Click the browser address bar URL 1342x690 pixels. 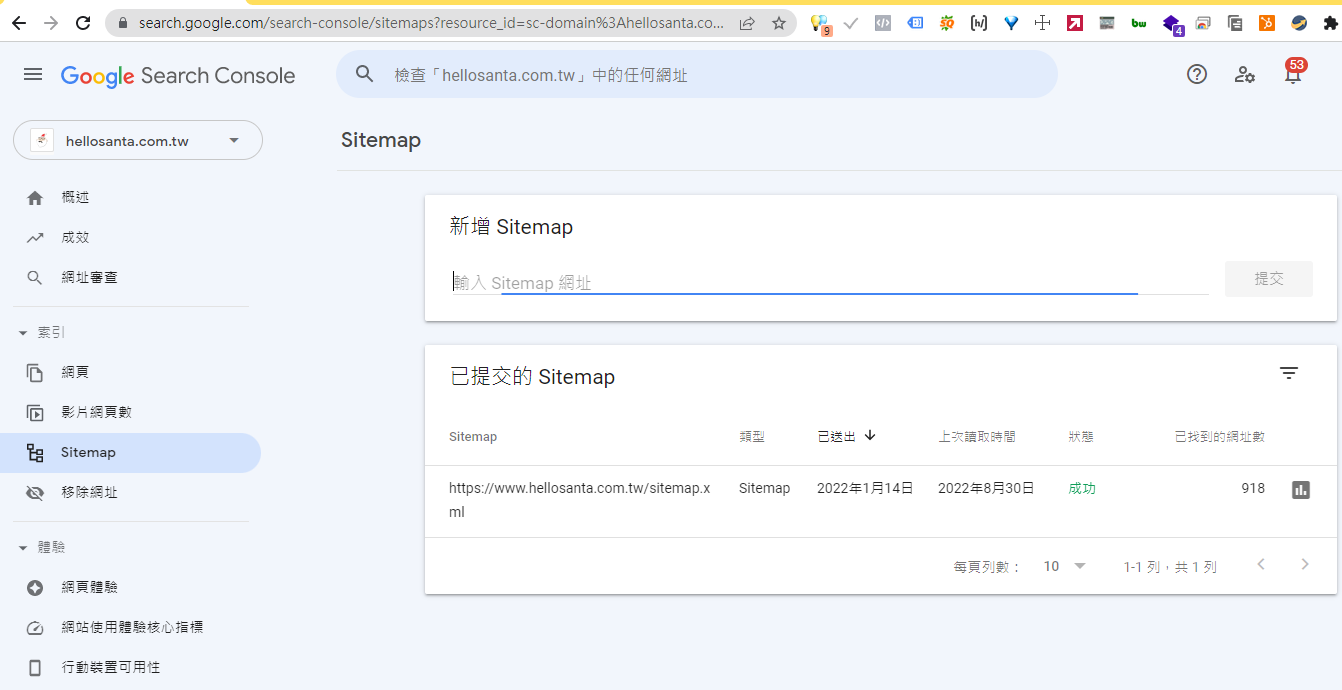[x=432, y=23]
